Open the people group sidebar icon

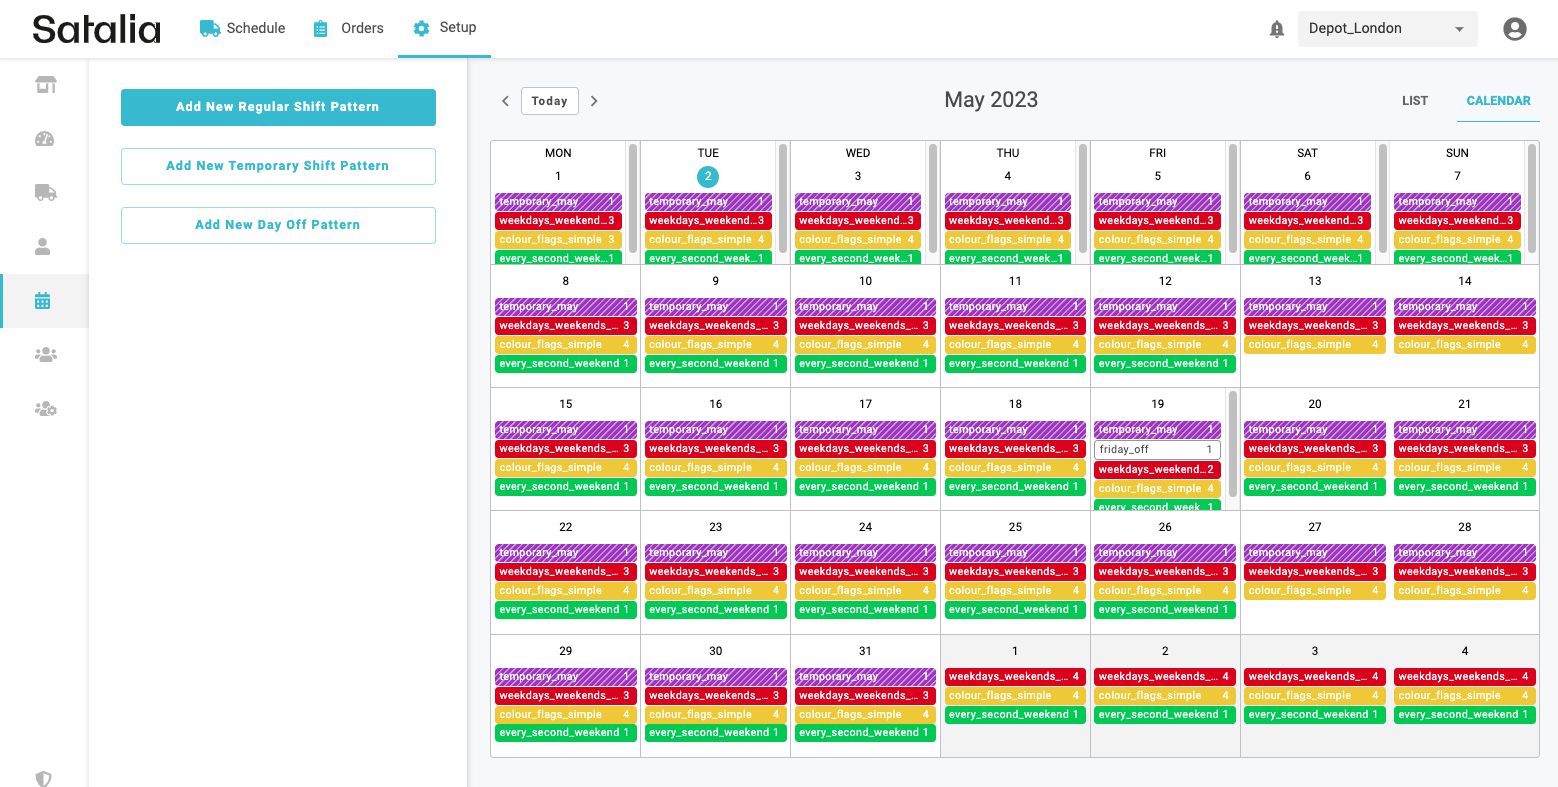[45, 354]
